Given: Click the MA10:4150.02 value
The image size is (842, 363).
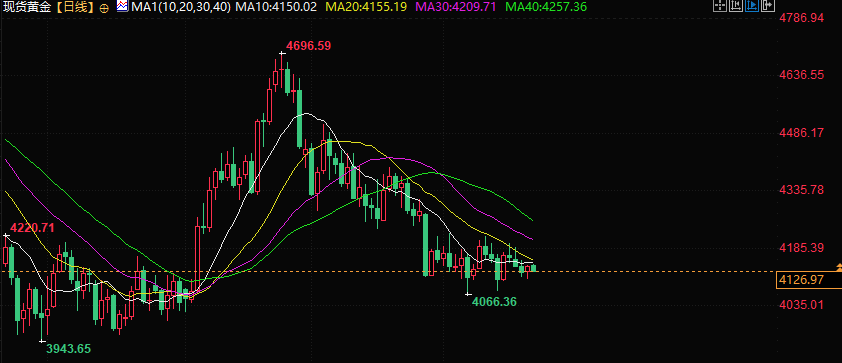Looking at the screenshot, I should click(x=275, y=7).
